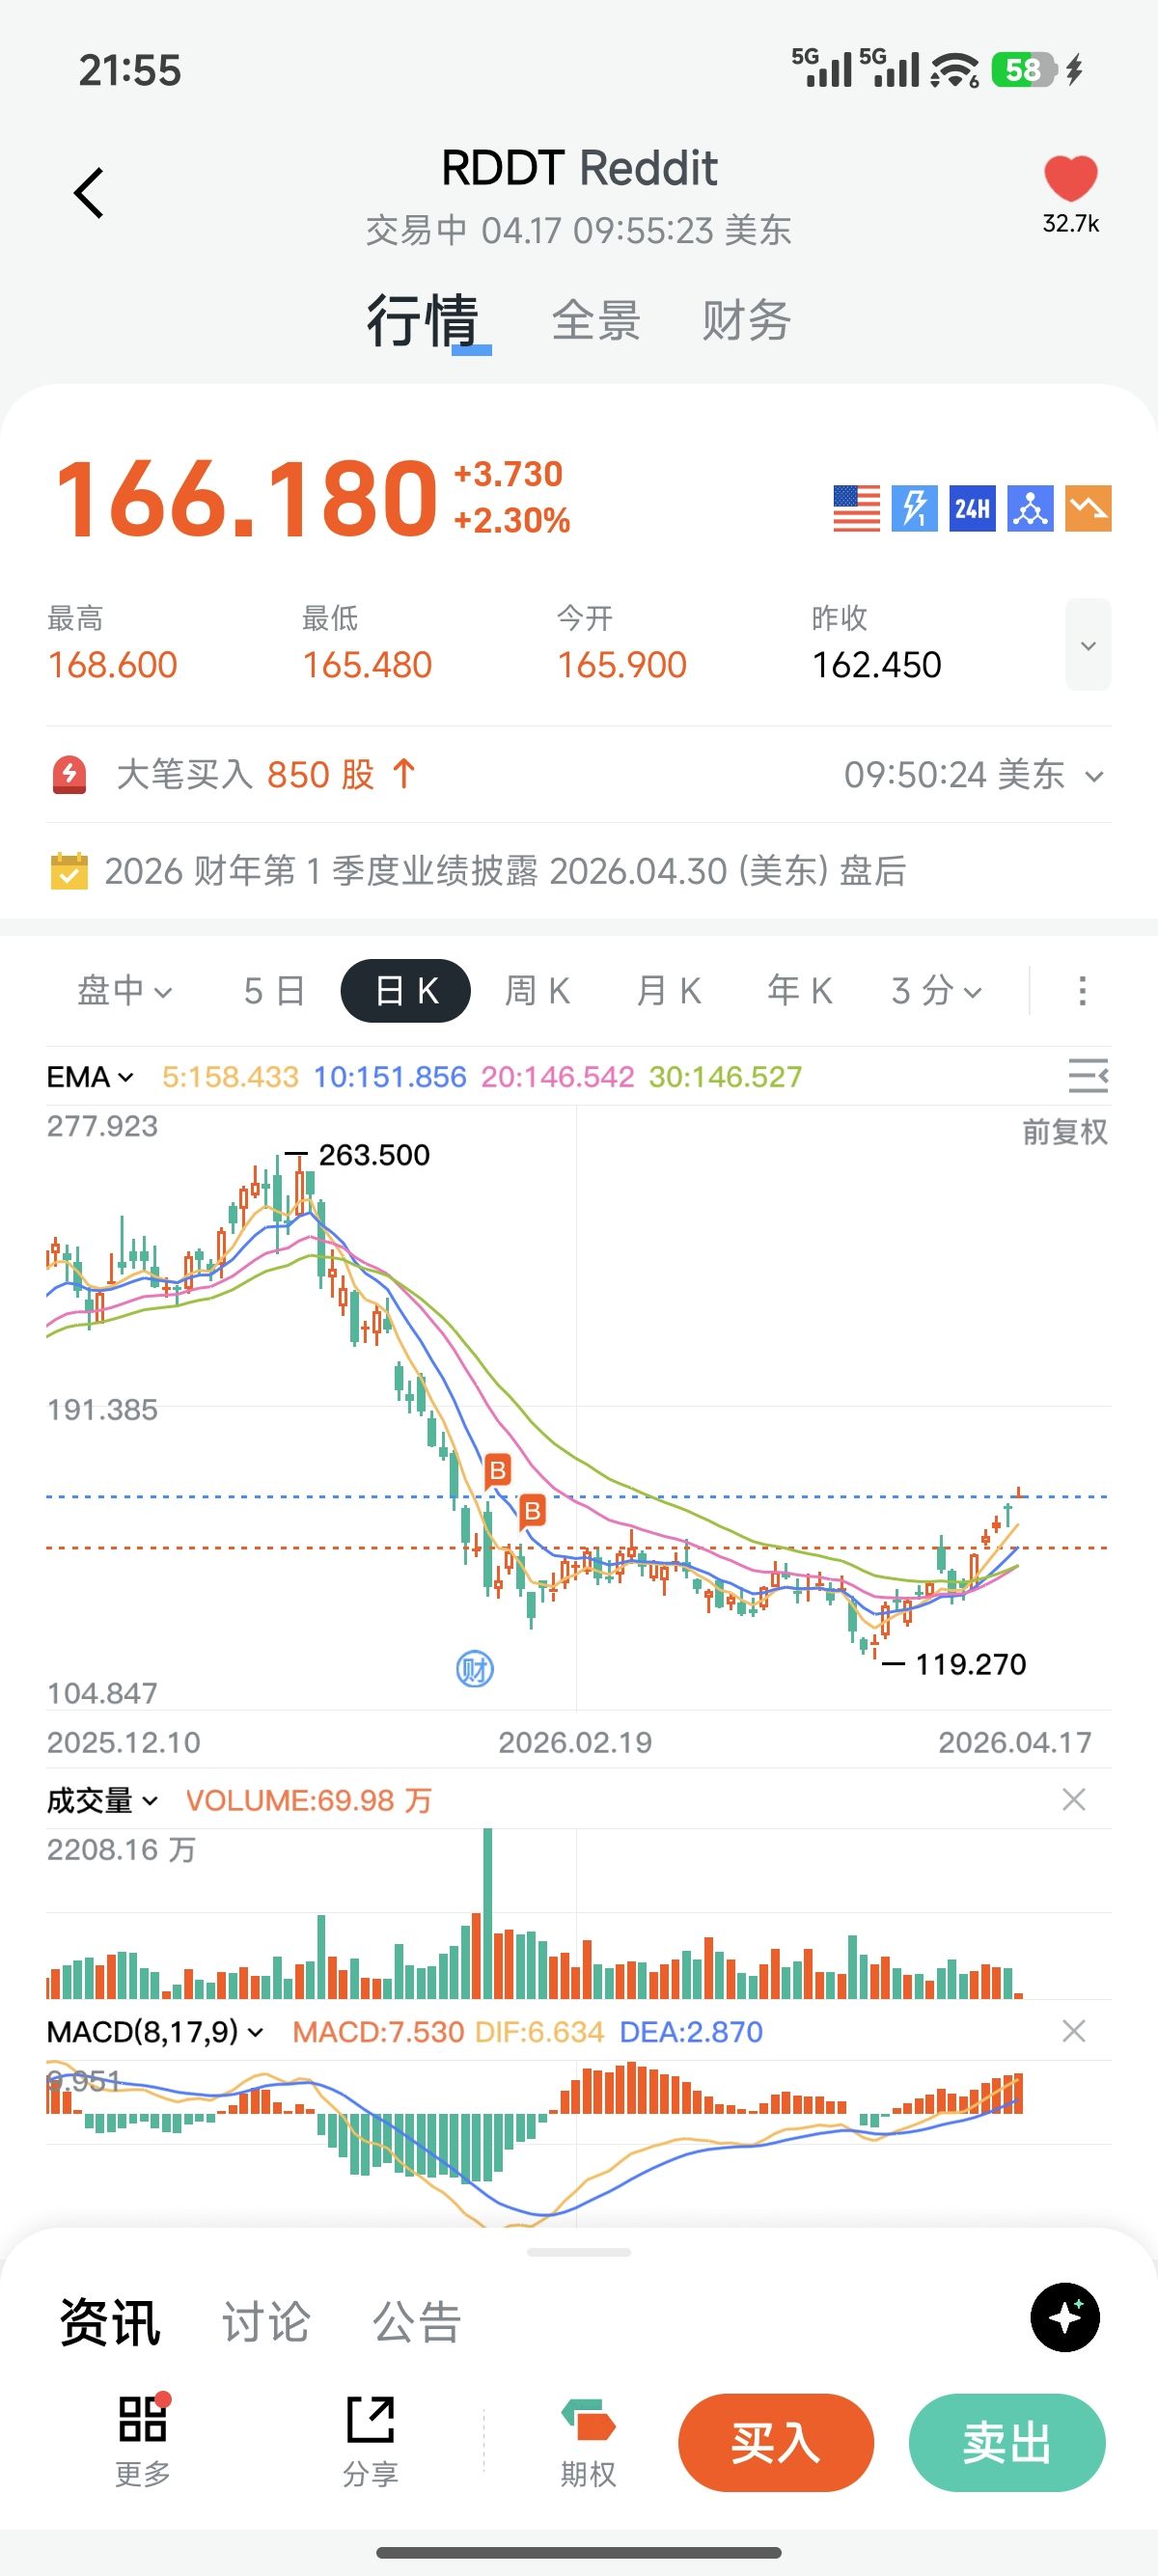The width and height of the screenshot is (1158, 2576).
Task: Tap the black AI sparkle button
Action: click(x=1065, y=2318)
